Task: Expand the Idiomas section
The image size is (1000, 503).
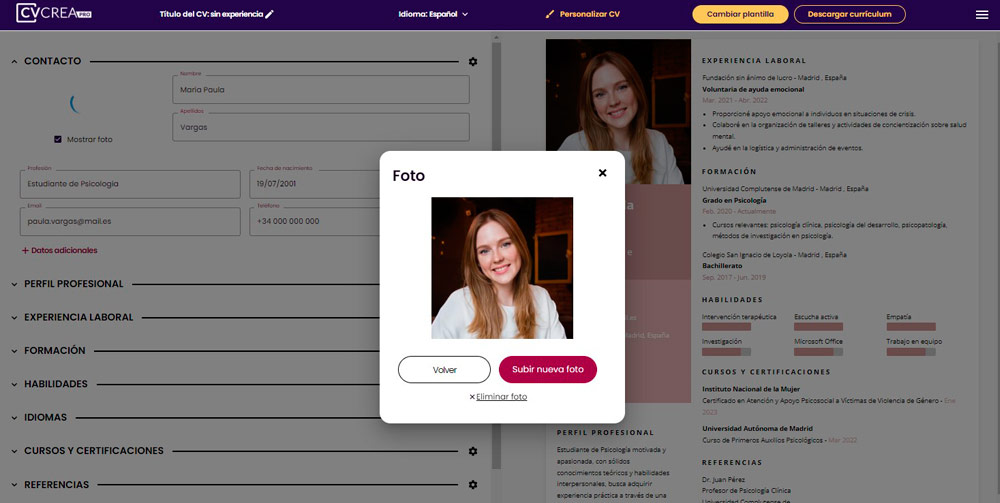Action: [x=14, y=418]
